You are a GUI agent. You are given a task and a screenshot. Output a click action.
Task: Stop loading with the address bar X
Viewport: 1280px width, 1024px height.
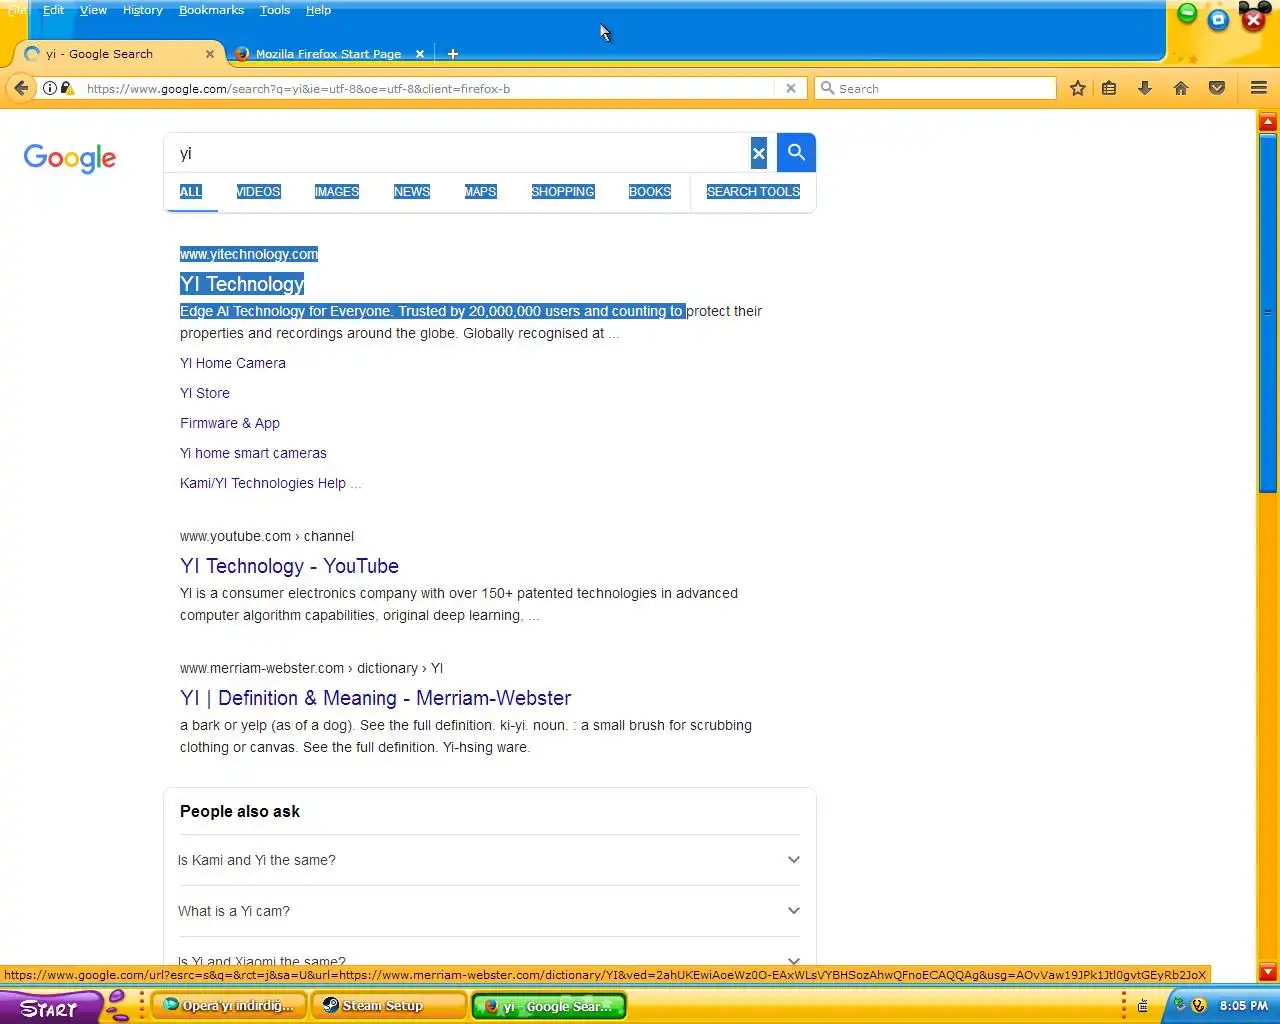[x=791, y=88]
